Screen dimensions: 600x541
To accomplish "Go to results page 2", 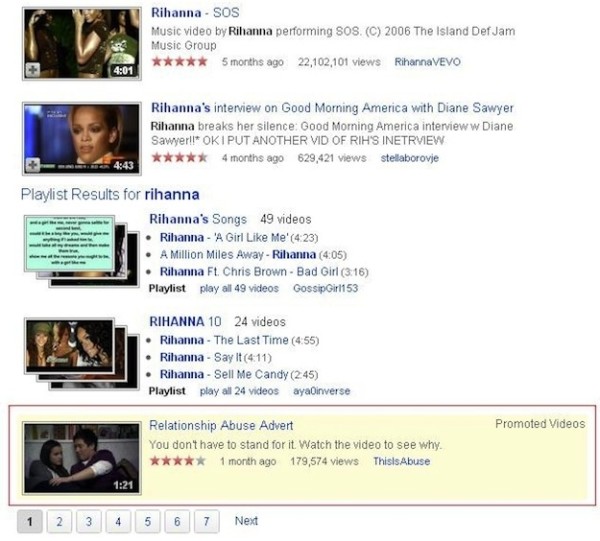I will pyautogui.click(x=59, y=521).
